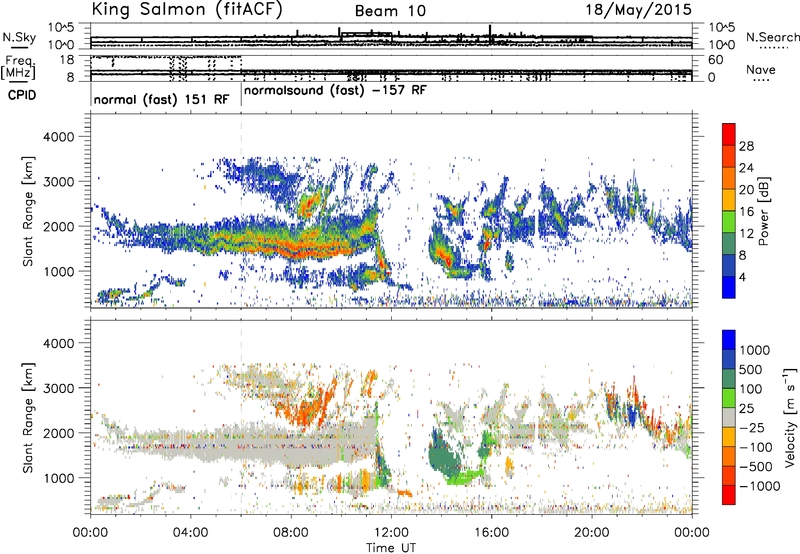Click the '18' frequency tick label
Viewport: 800px width, 554px height.
(x=67, y=60)
